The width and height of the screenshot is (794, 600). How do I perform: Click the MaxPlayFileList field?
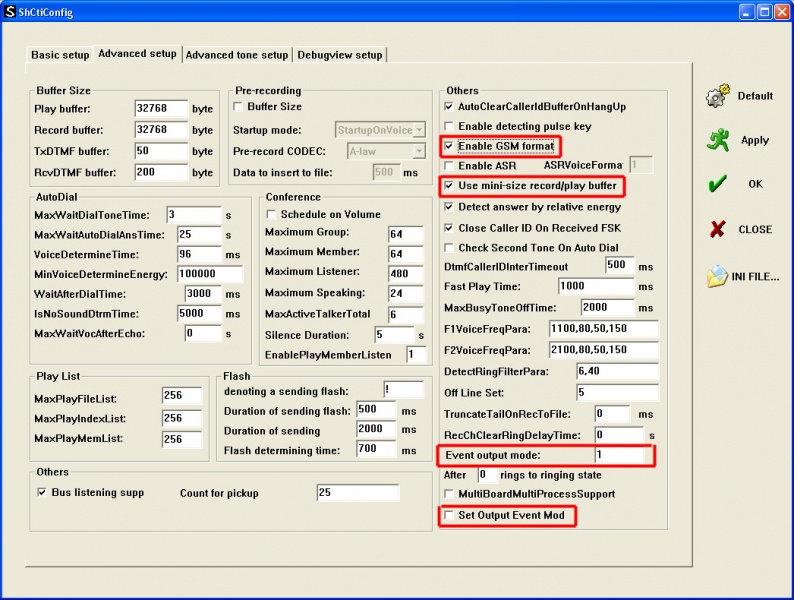(x=182, y=395)
